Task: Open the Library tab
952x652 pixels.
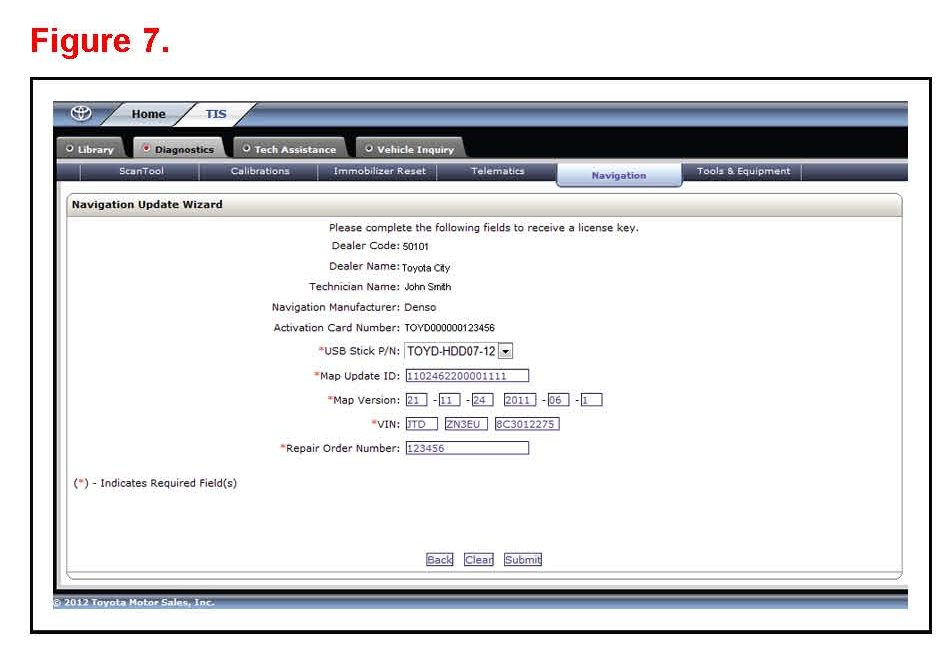Action: (x=90, y=150)
